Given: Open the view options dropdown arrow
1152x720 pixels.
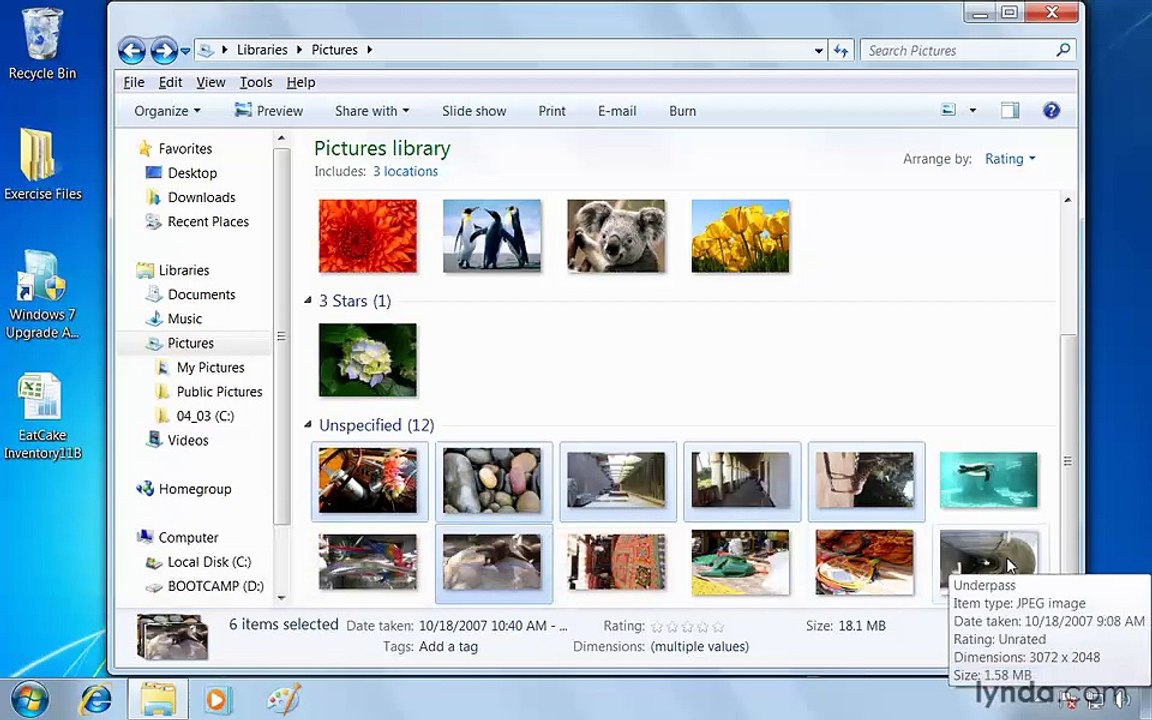Looking at the screenshot, I should tap(973, 110).
